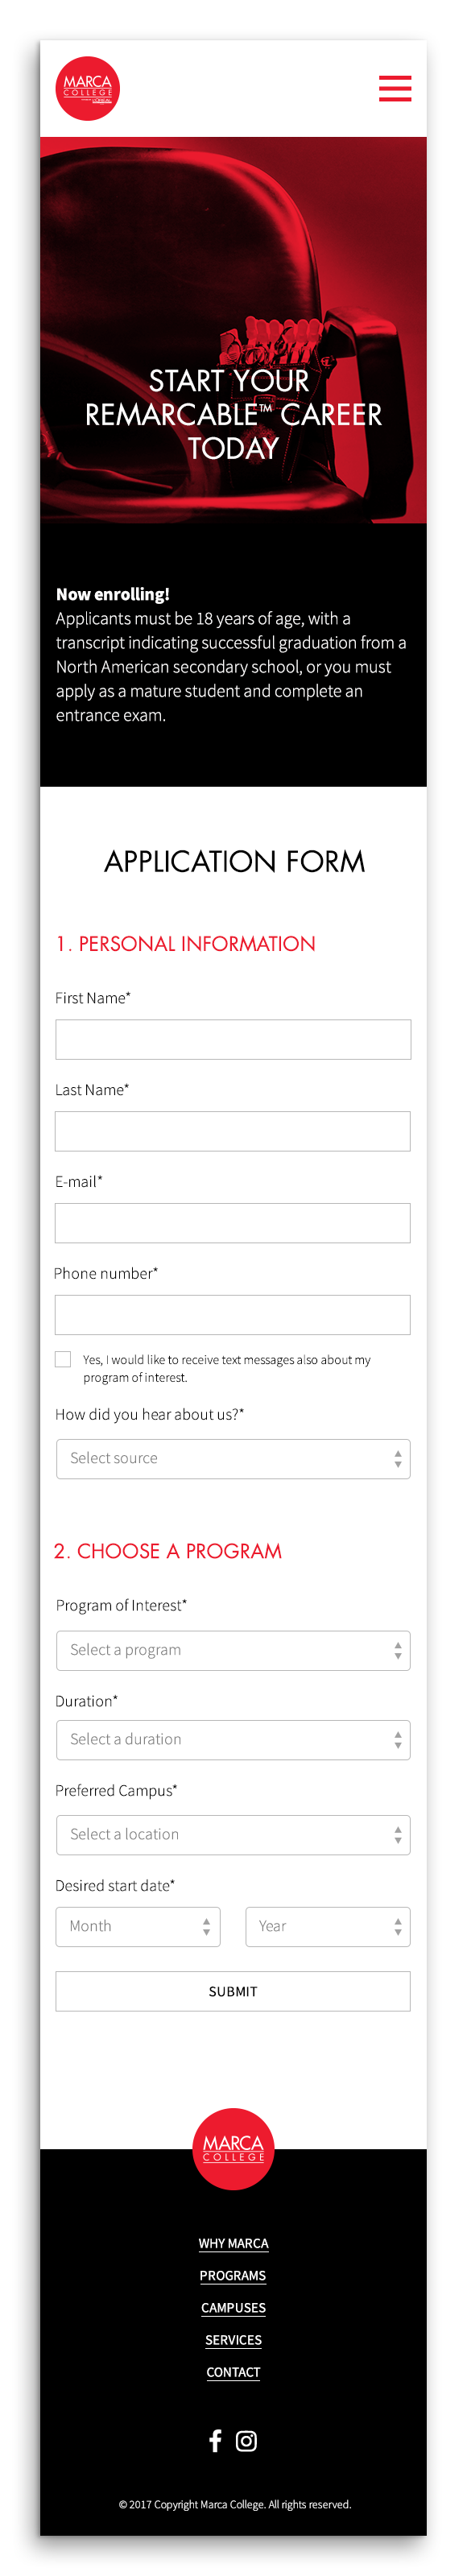Screen dimensions: 467x2576
Task: Open the hamburger menu icon
Action: [395, 88]
